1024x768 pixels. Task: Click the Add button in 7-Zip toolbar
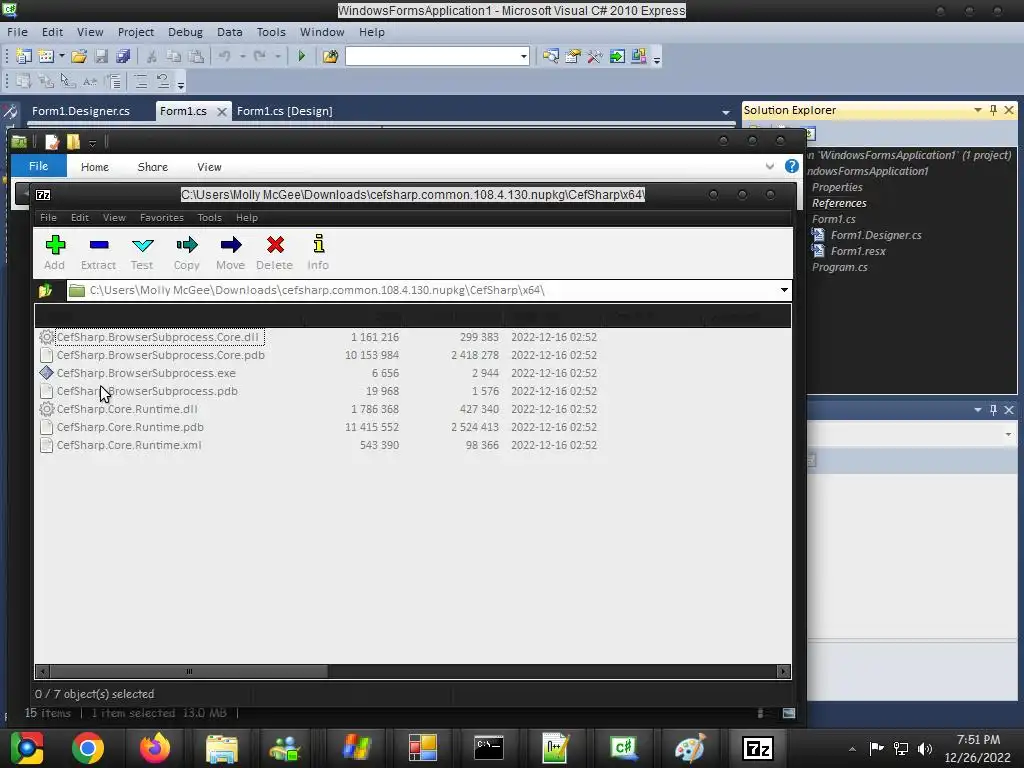pos(55,252)
